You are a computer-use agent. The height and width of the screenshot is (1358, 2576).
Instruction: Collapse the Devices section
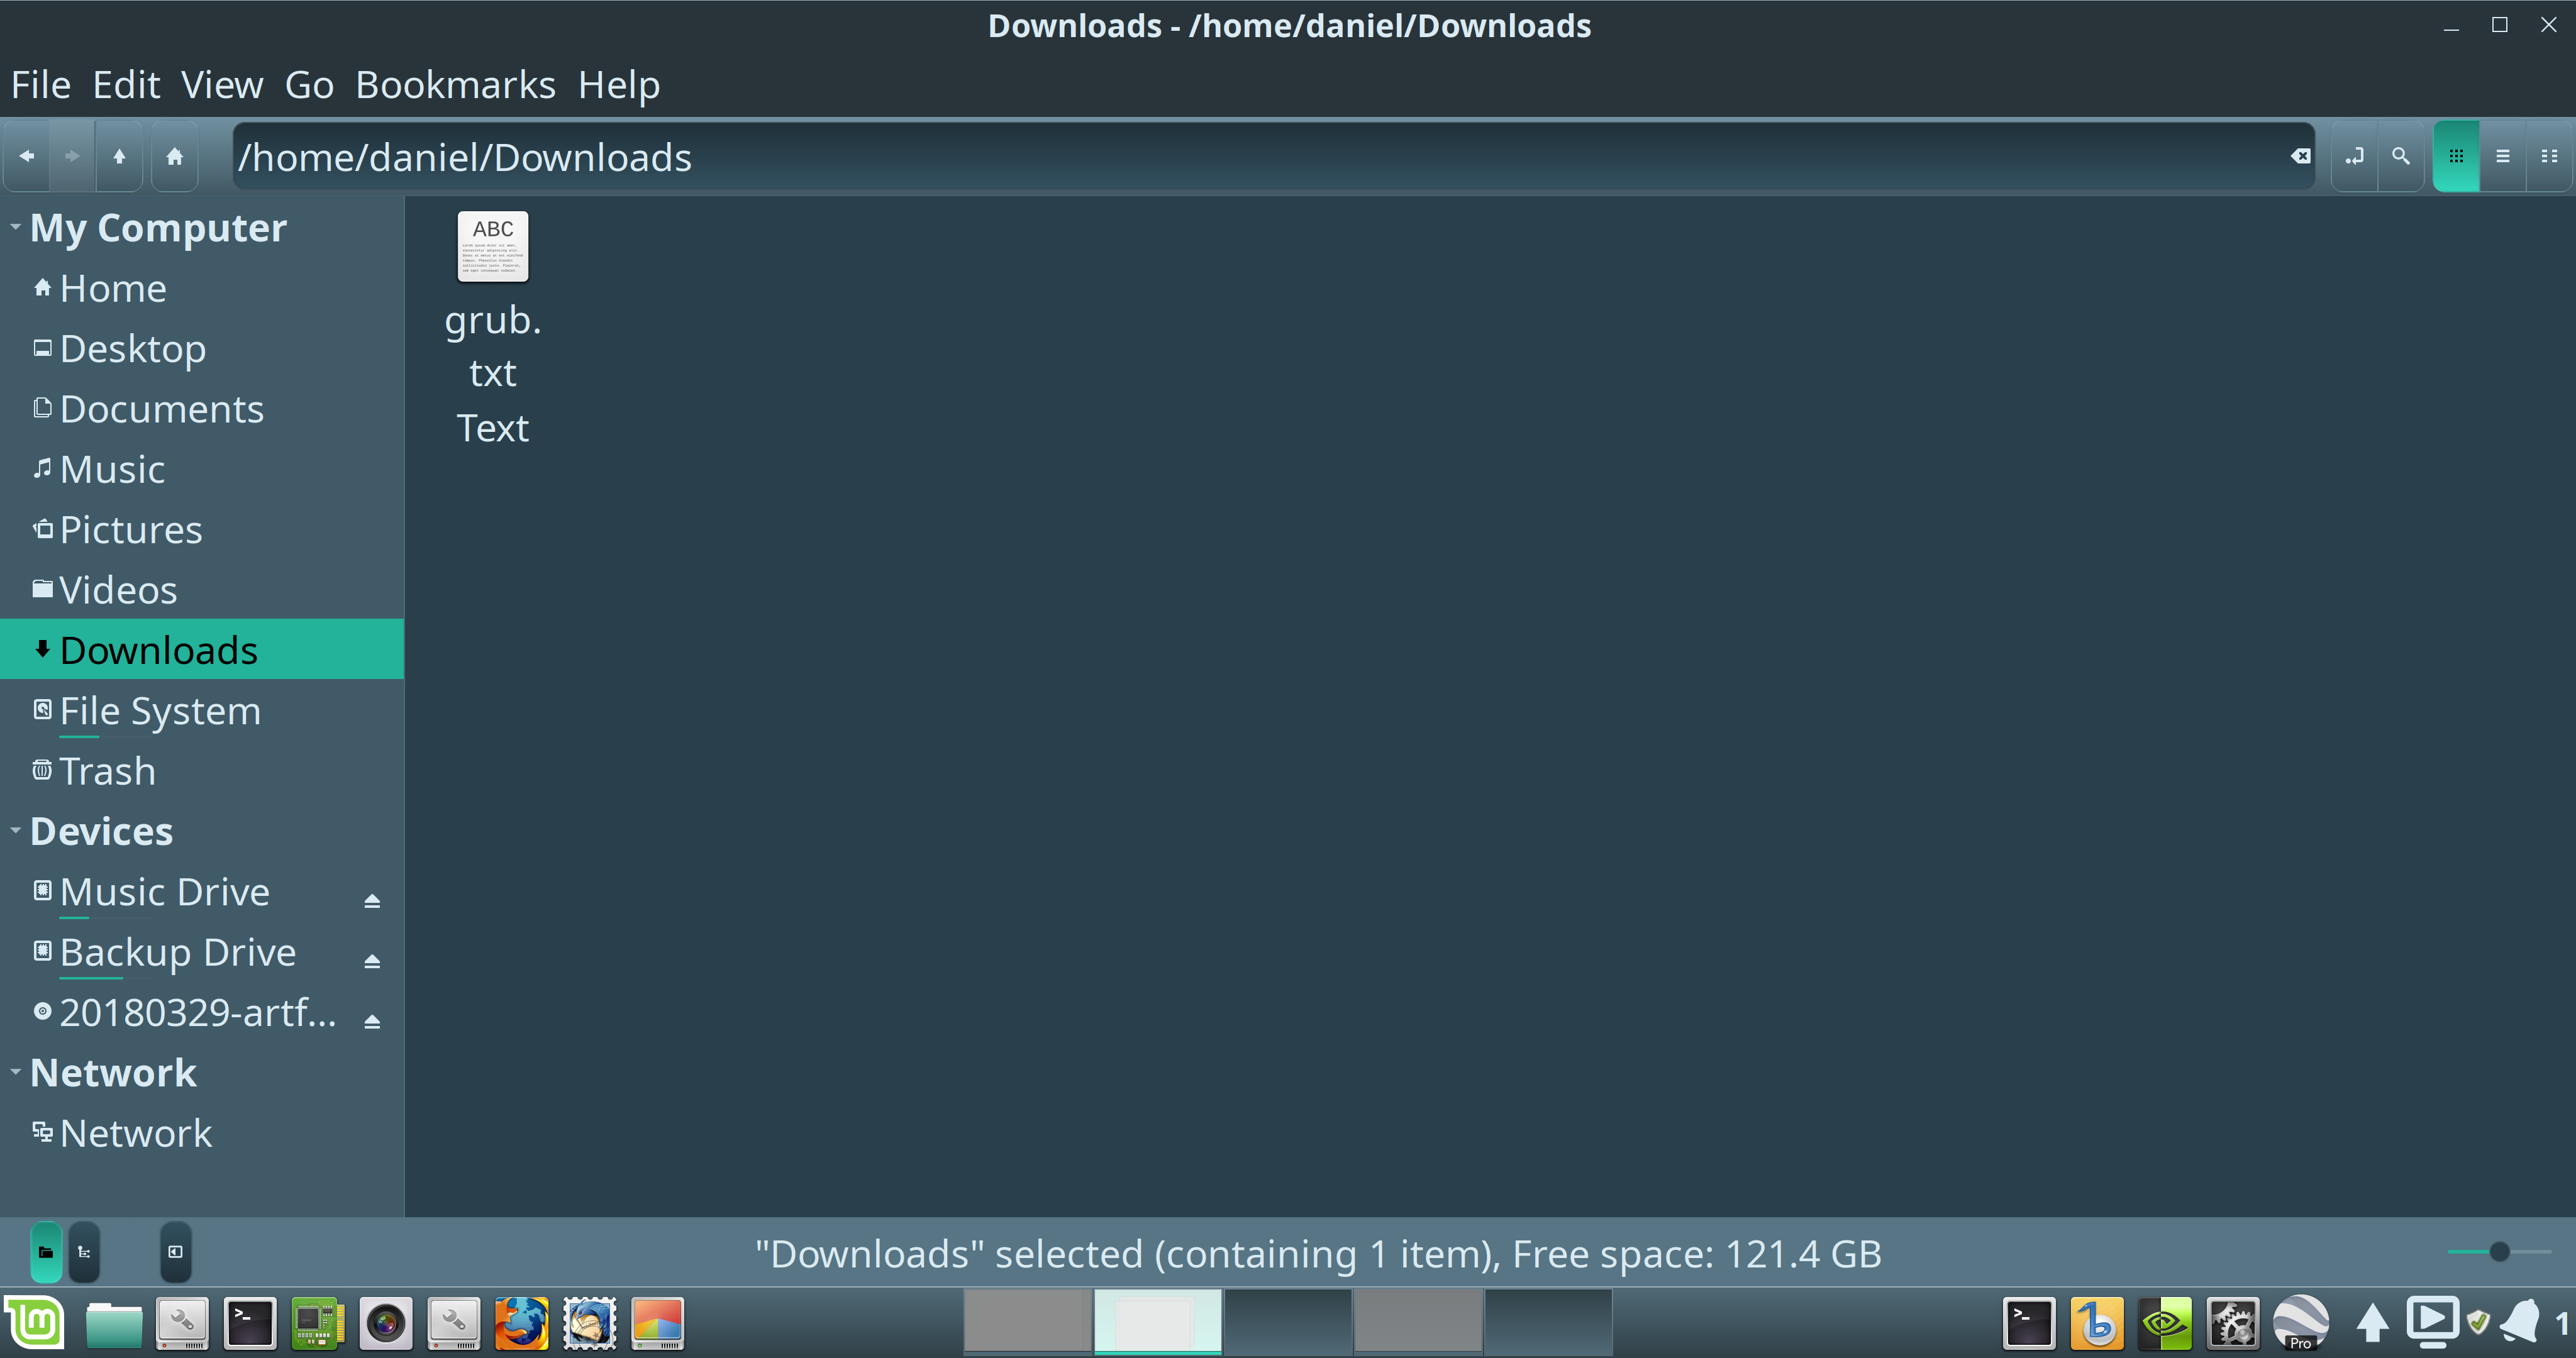coord(15,830)
